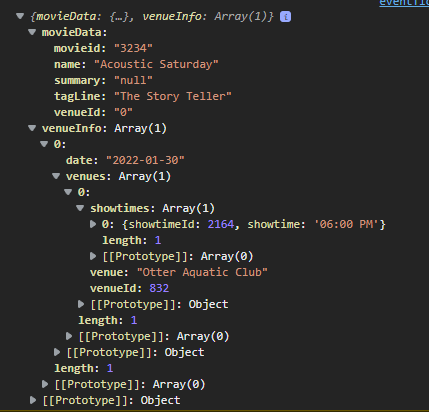429x412 pixels.
Task: Expand [[Prototype]]: Array(0) under venueInfo length
Action: click(45, 384)
